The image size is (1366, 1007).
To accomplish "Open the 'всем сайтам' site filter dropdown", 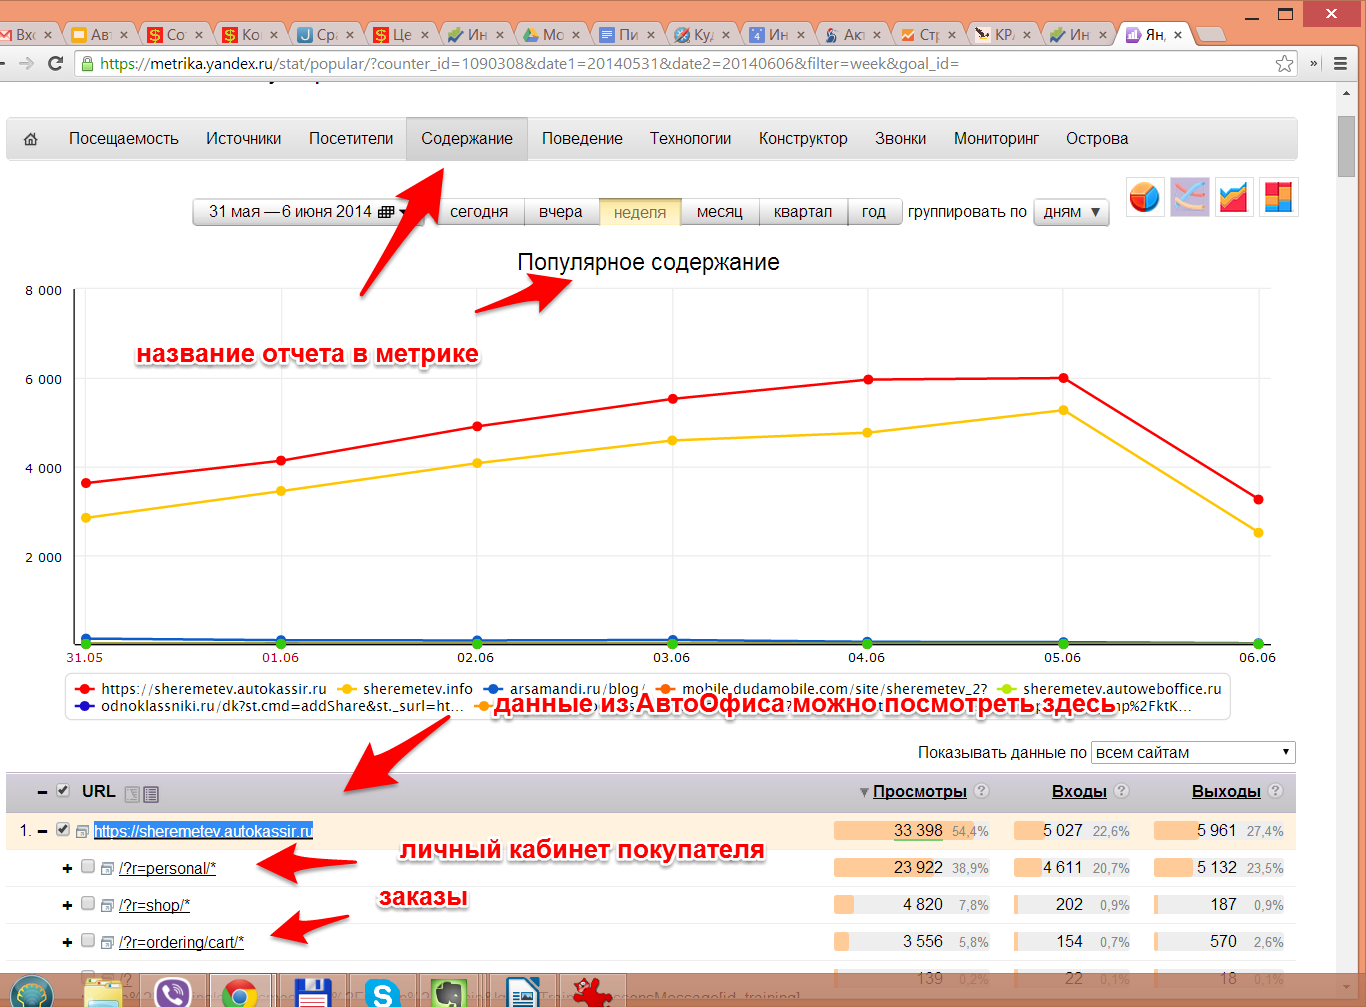I will [x=1193, y=753].
